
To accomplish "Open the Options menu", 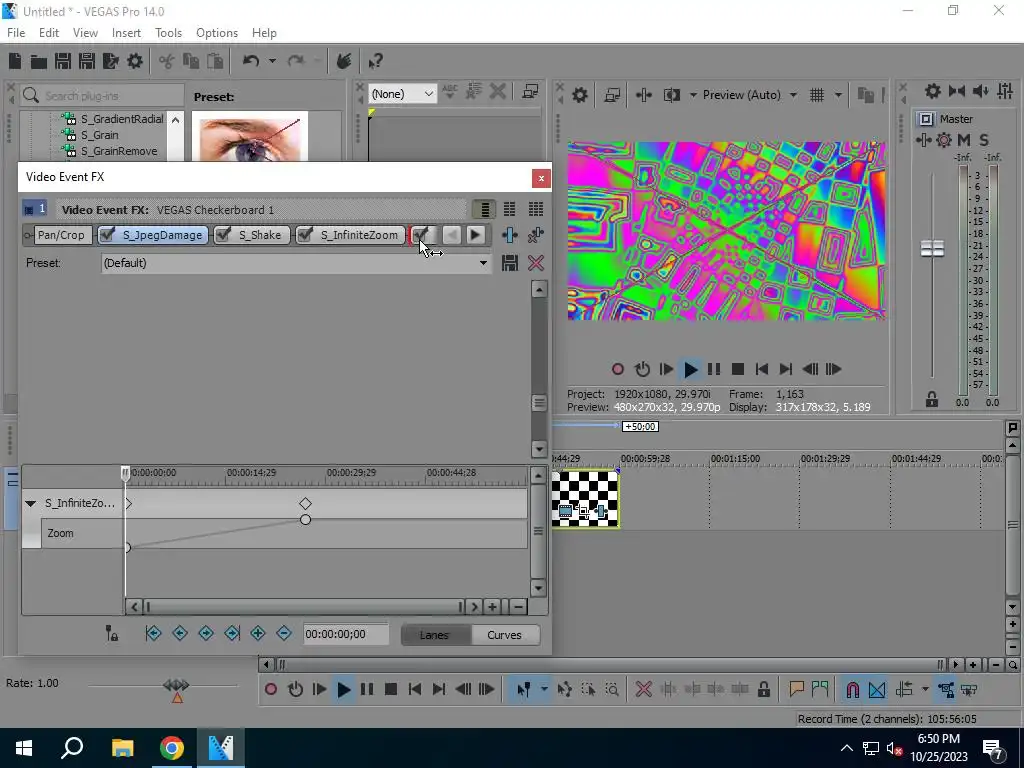I will tap(217, 33).
